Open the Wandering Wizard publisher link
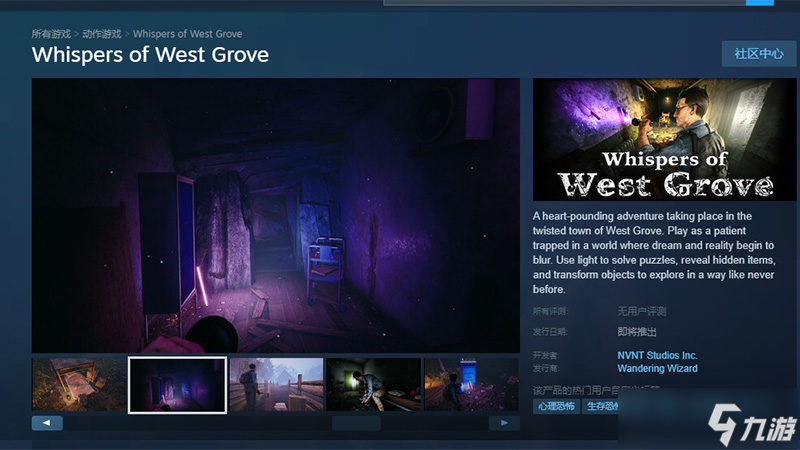Image resolution: width=800 pixels, height=450 pixels. click(x=657, y=368)
